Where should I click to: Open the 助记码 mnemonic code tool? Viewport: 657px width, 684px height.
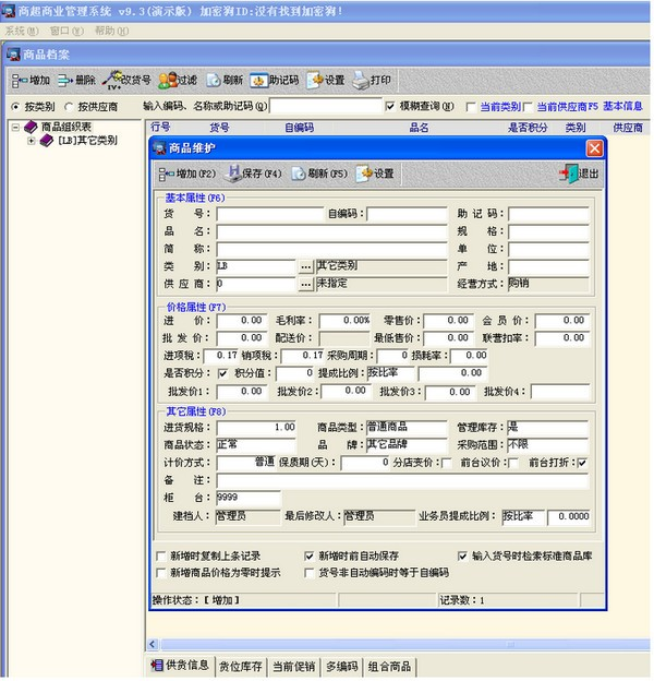pyautogui.click(x=274, y=80)
